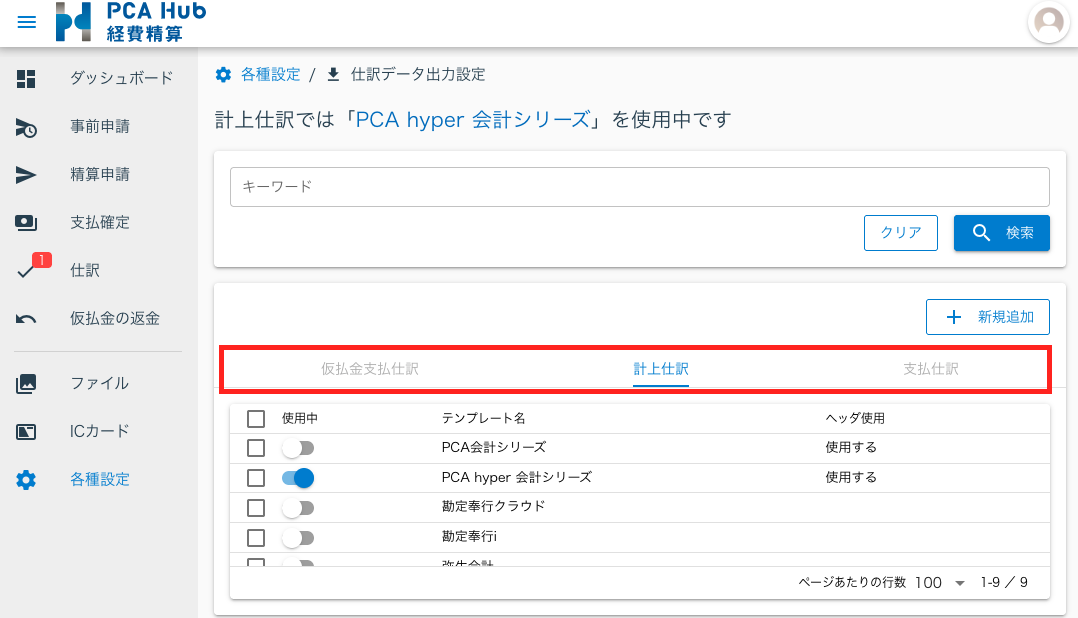Click the 検索 search button
This screenshot has width=1078, height=618.
click(x=1001, y=233)
